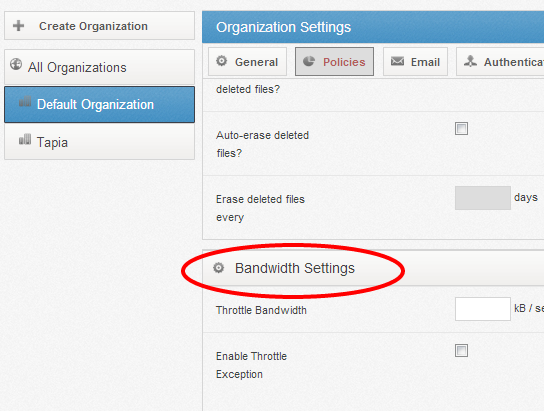Select the Policies tab

point(334,62)
